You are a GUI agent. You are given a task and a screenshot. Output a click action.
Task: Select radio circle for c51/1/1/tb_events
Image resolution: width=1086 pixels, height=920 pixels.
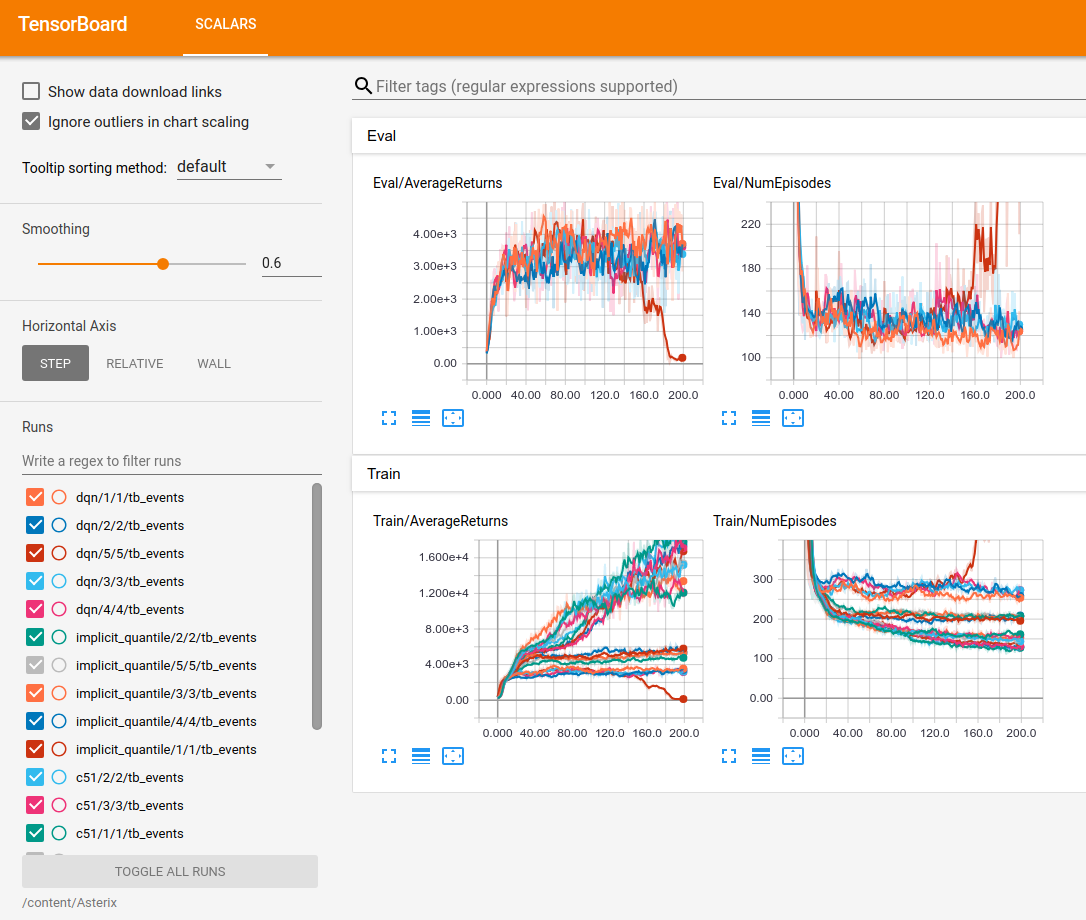[60, 833]
